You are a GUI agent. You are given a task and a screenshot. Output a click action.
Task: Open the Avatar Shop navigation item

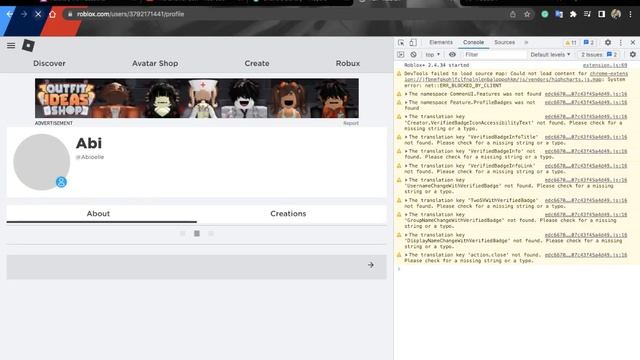tap(155, 63)
